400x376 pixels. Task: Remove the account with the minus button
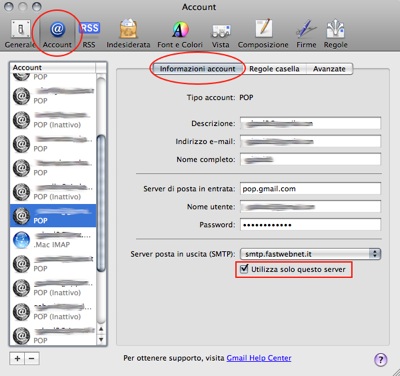(x=32, y=359)
